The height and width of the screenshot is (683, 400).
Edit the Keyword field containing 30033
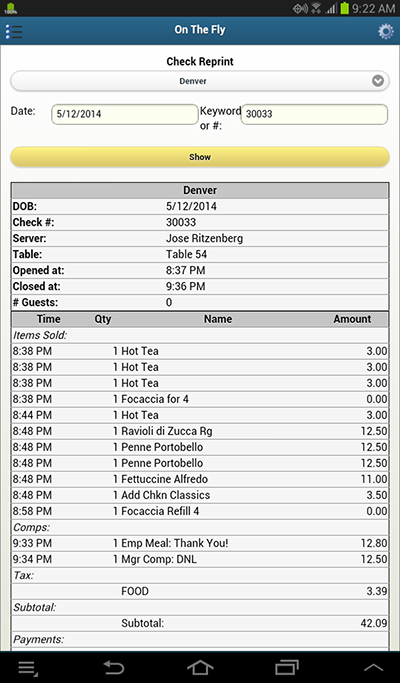click(x=314, y=114)
